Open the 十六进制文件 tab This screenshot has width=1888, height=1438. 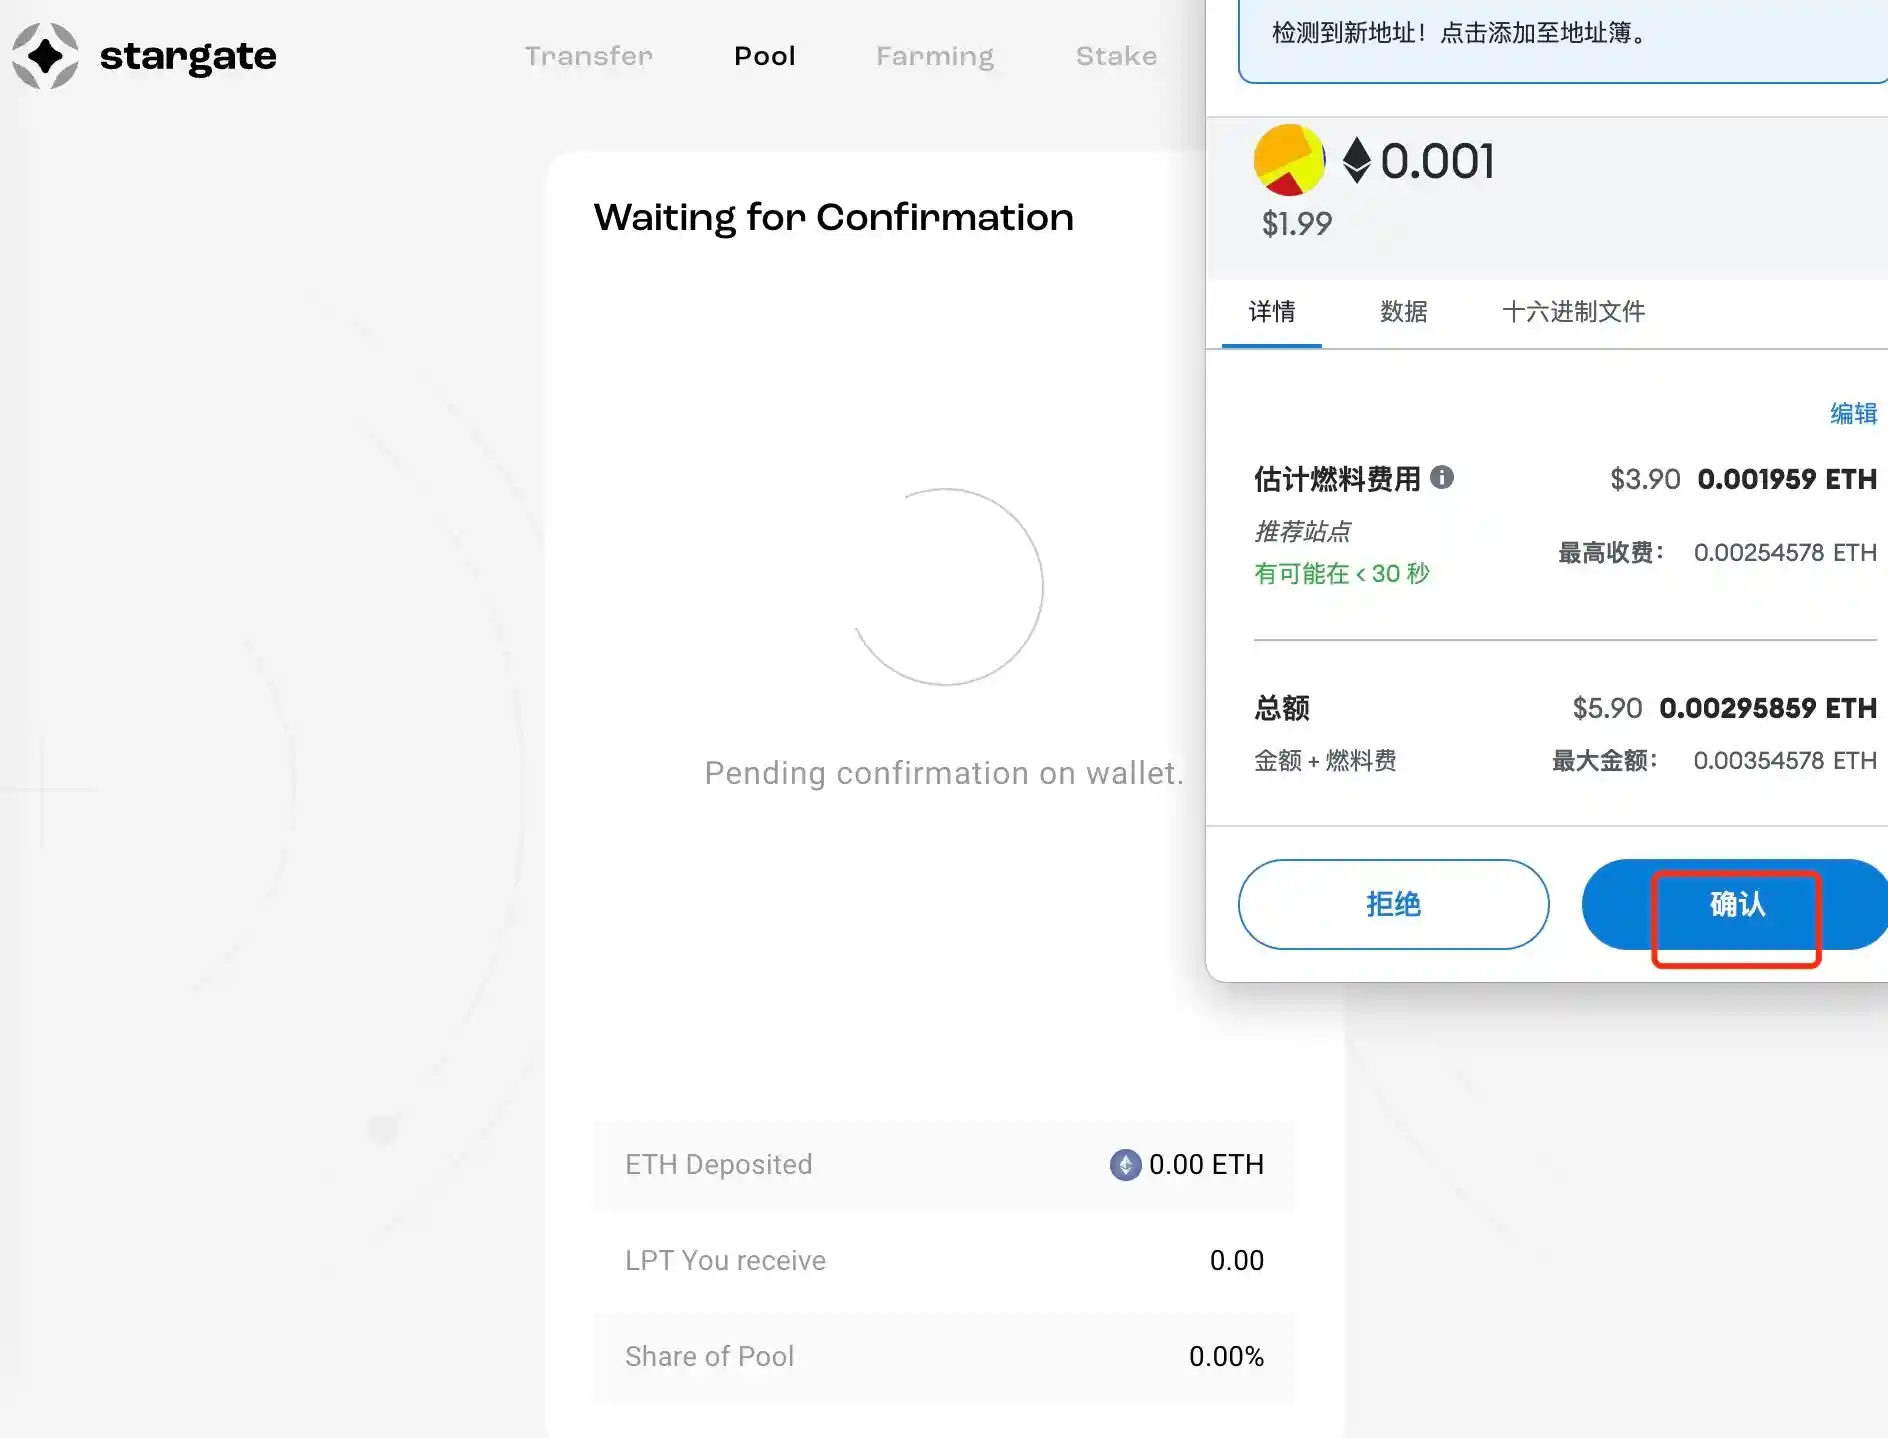[x=1573, y=312]
